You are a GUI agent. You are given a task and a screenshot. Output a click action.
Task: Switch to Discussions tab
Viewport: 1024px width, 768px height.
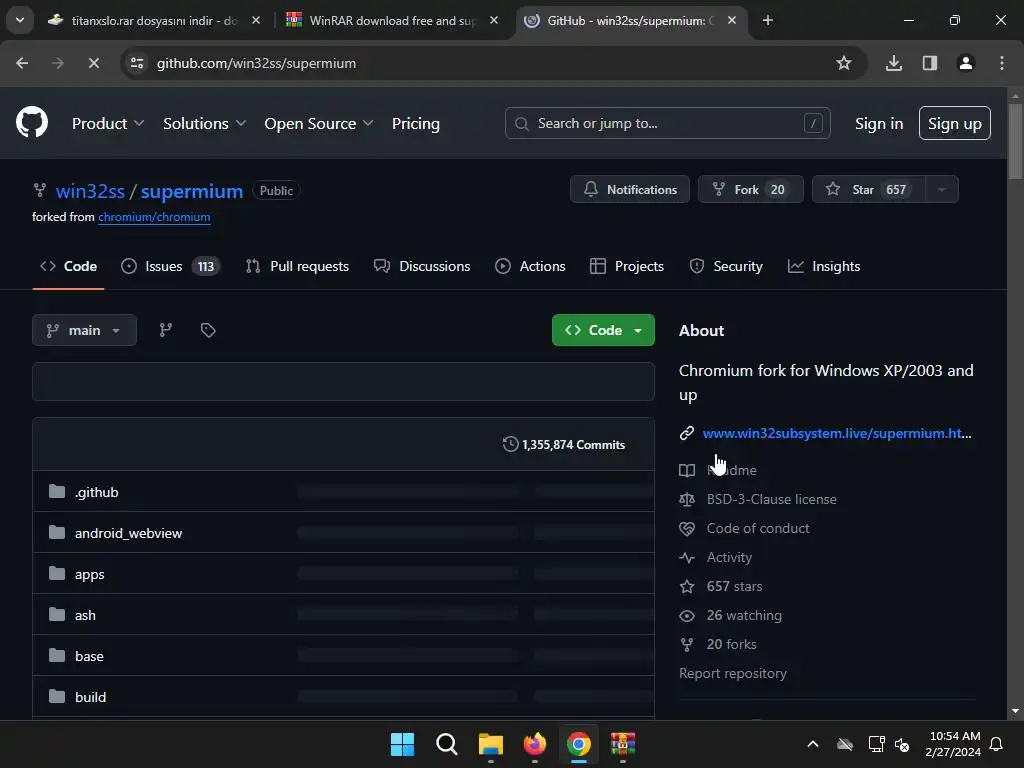click(422, 266)
